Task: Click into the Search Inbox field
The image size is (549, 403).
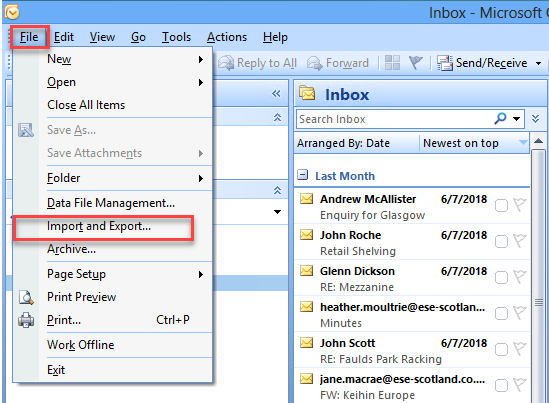Action: click(394, 119)
